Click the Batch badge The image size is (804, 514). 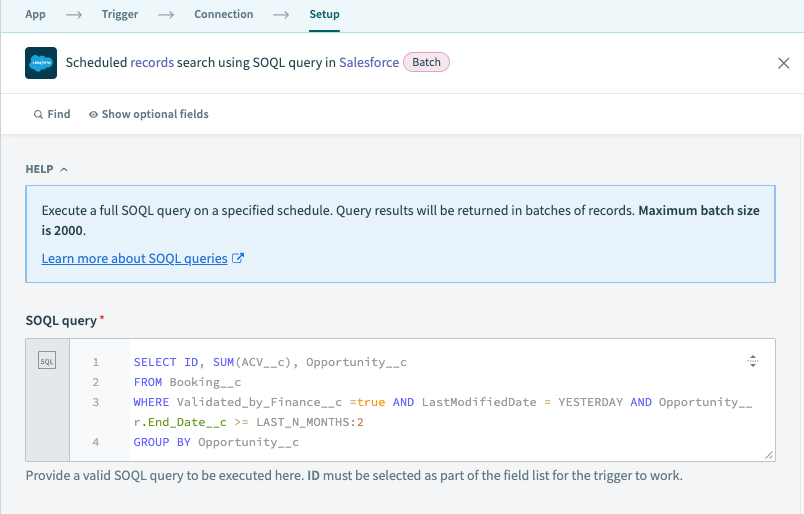427,62
